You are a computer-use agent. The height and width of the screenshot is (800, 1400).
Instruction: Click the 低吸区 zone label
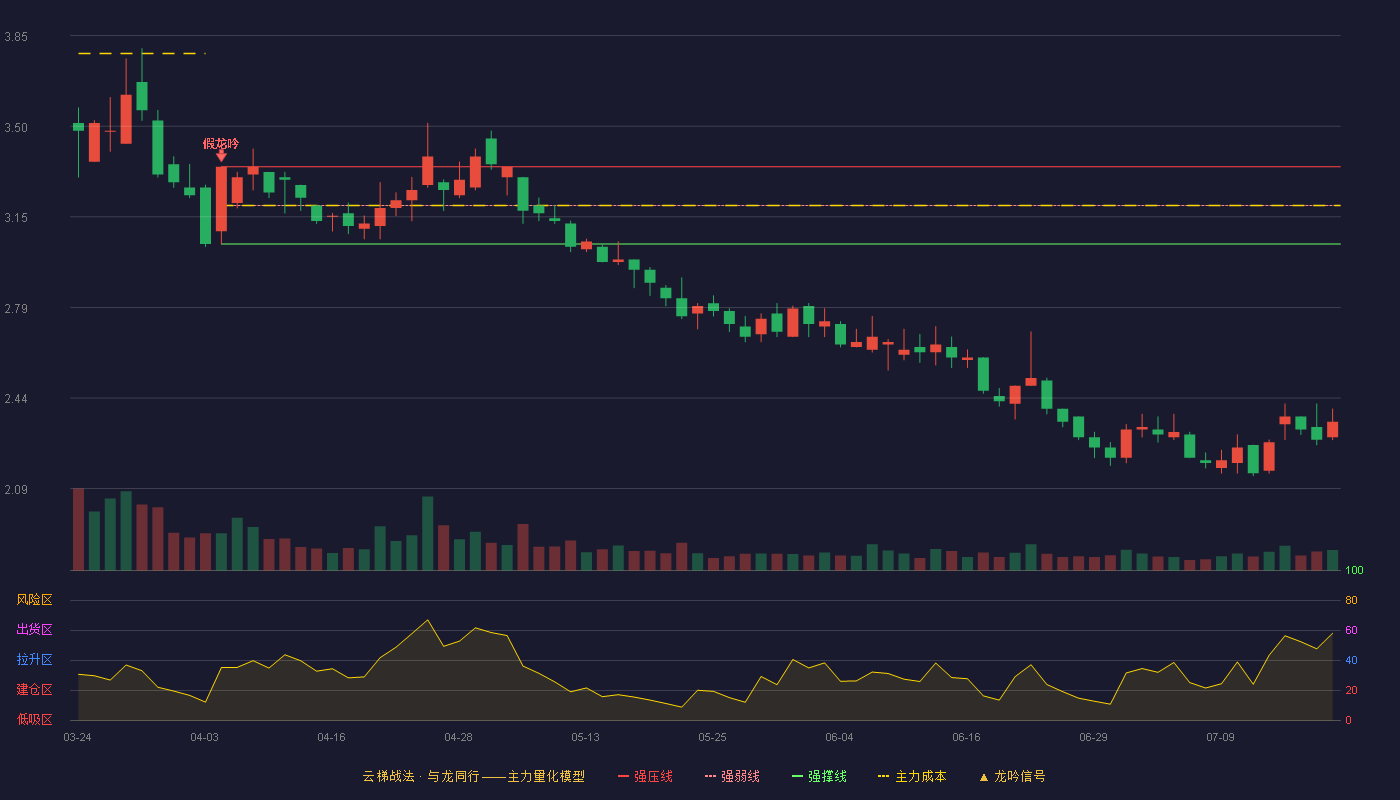(34, 720)
